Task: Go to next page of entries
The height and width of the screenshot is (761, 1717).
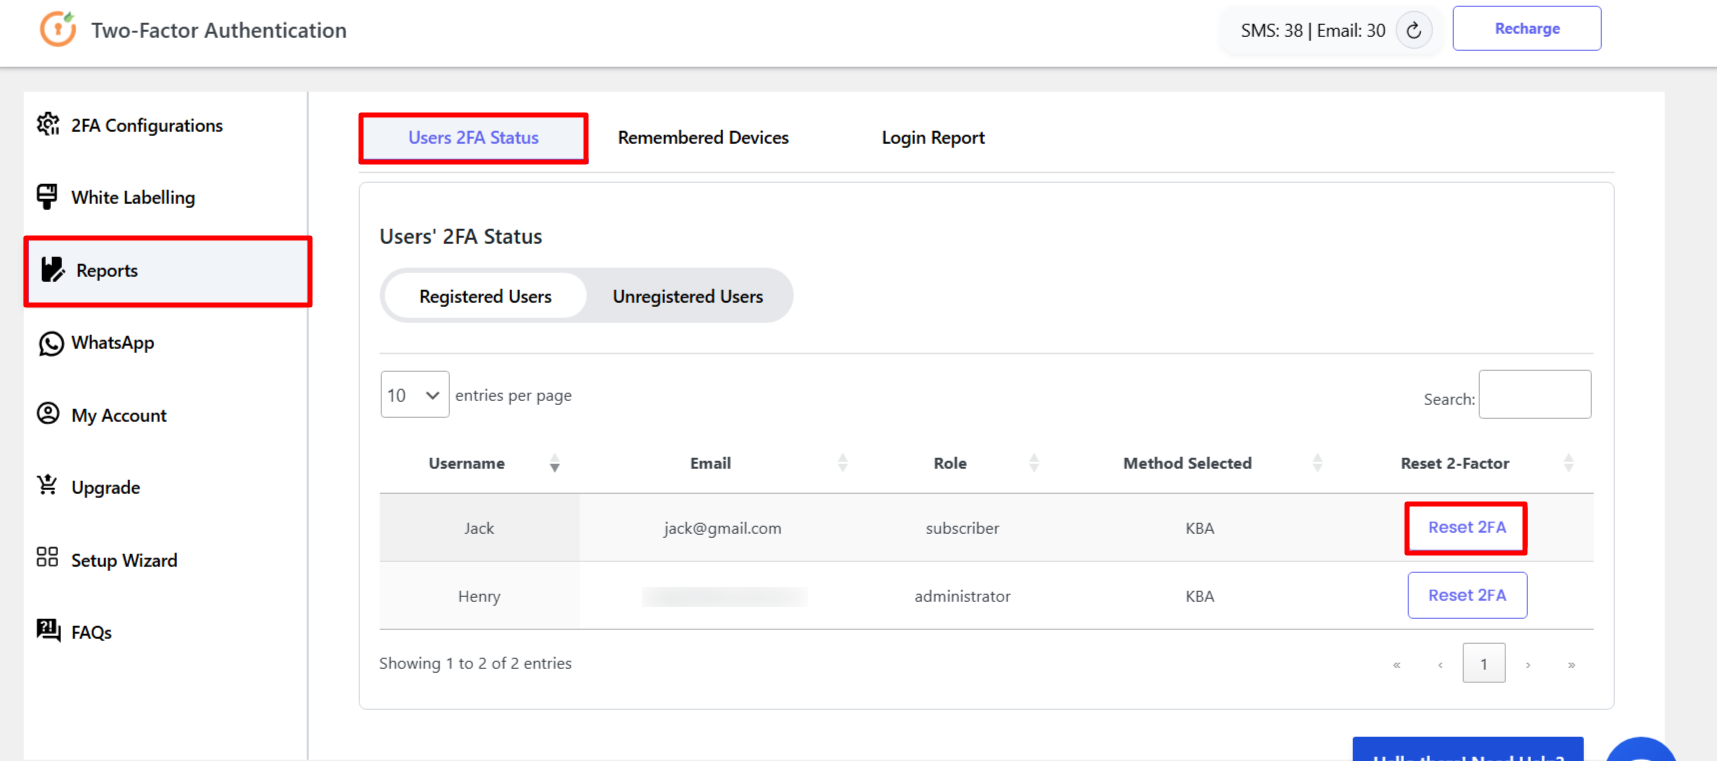Action: coord(1528,664)
